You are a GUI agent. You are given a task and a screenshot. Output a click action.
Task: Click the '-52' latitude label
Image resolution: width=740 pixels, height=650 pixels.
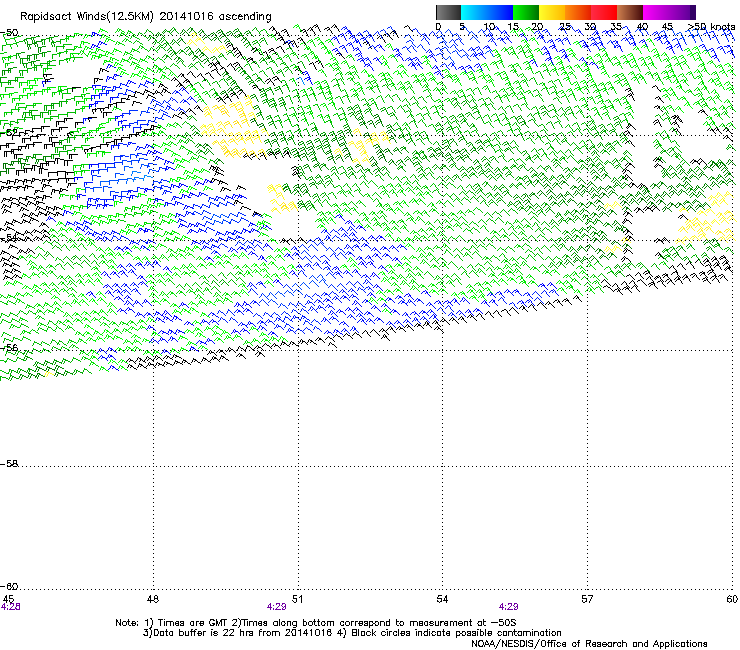pyautogui.click(x=9, y=133)
